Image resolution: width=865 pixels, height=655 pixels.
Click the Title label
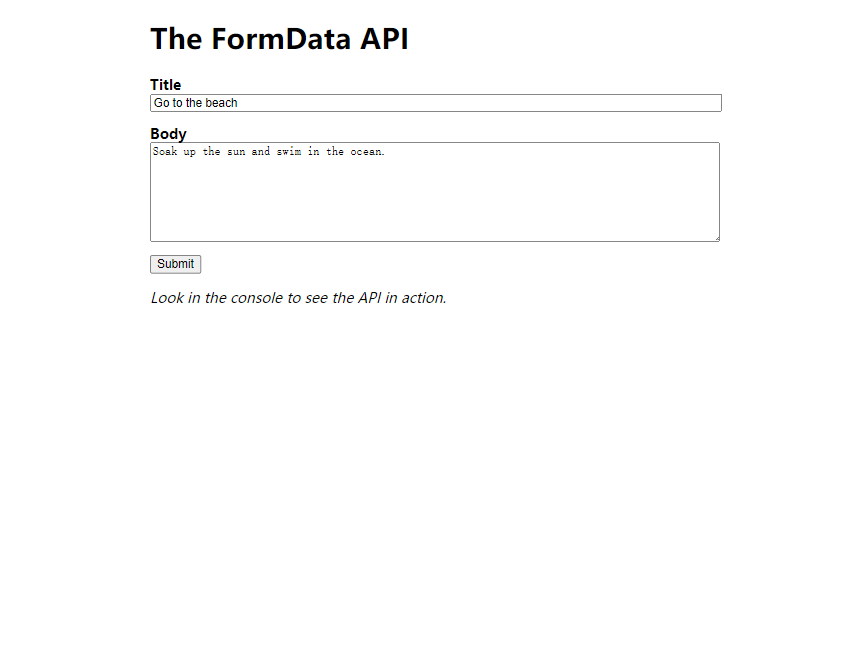(165, 85)
